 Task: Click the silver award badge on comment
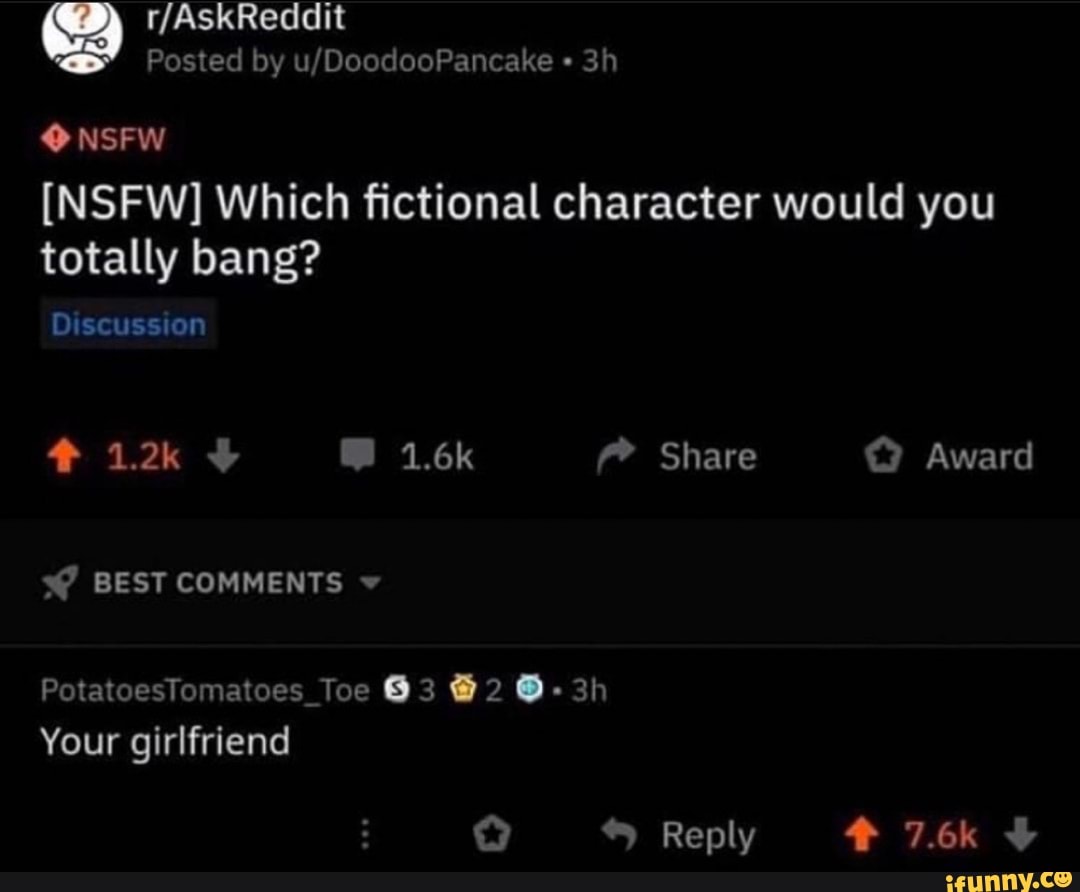pos(397,689)
